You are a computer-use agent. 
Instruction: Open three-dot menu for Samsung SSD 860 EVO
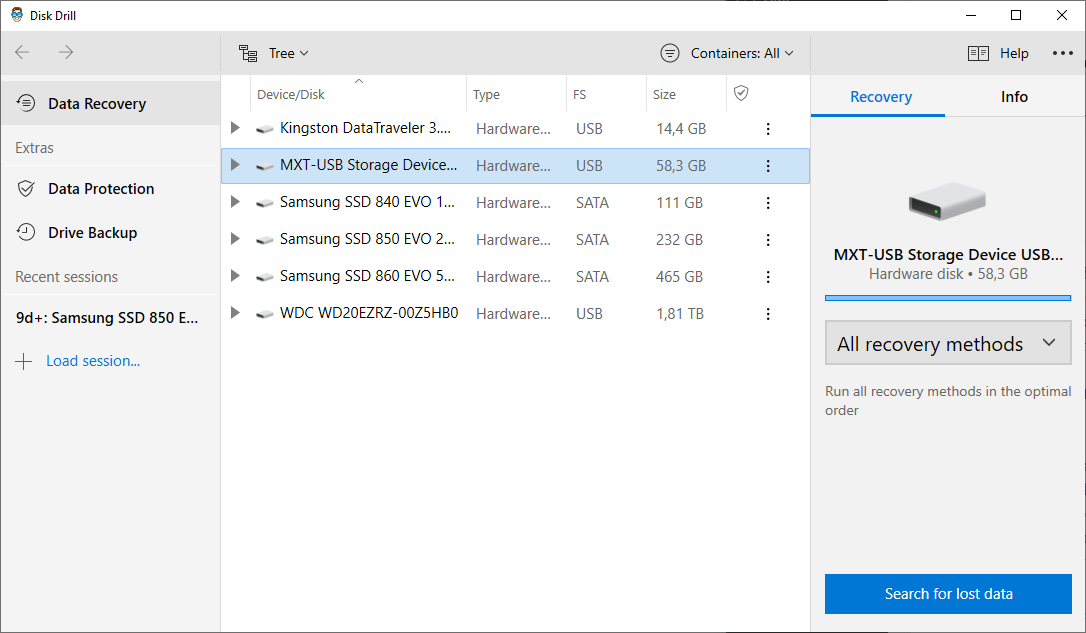(768, 277)
